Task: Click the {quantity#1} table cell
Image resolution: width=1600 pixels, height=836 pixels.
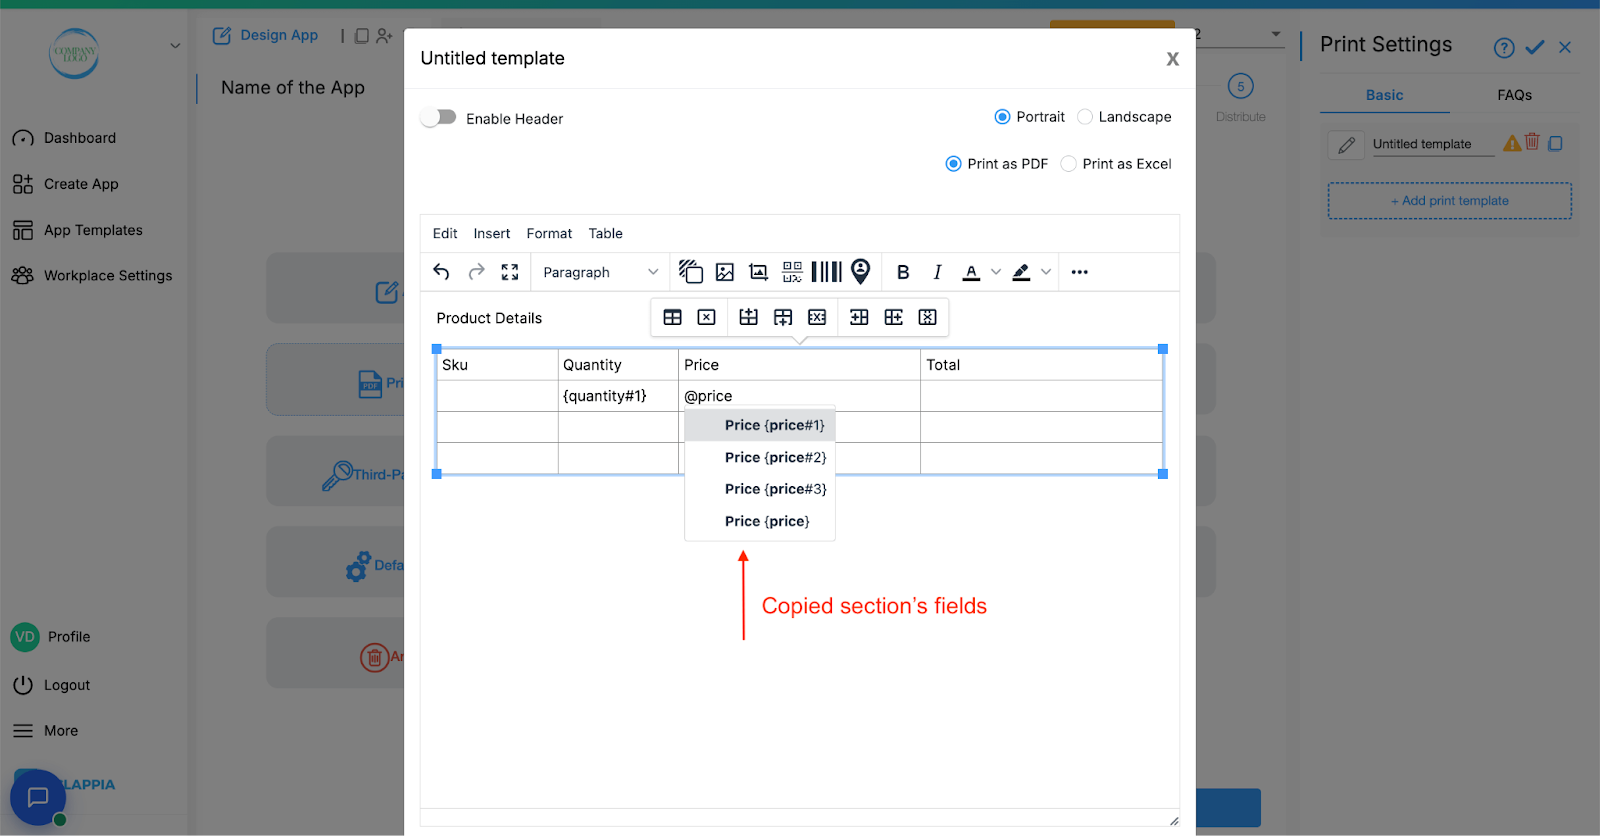Action: point(618,396)
